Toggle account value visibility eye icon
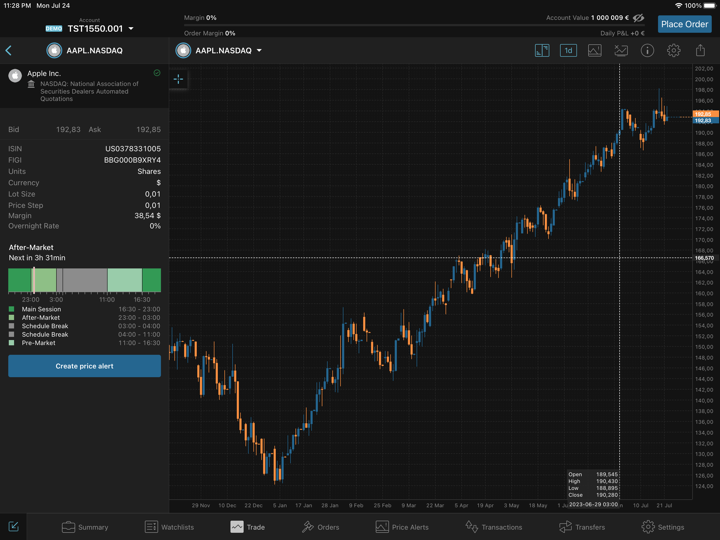 pos(639,18)
